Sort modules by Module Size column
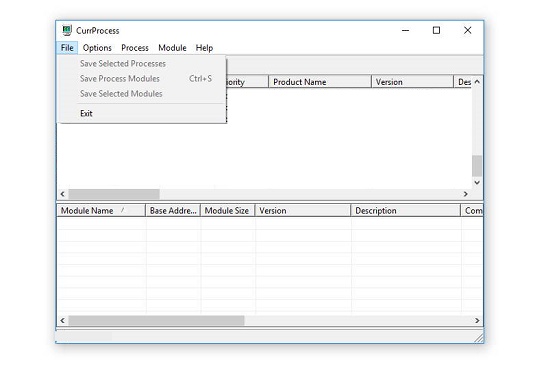This screenshot has height=373, width=550. click(x=227, y=211)
